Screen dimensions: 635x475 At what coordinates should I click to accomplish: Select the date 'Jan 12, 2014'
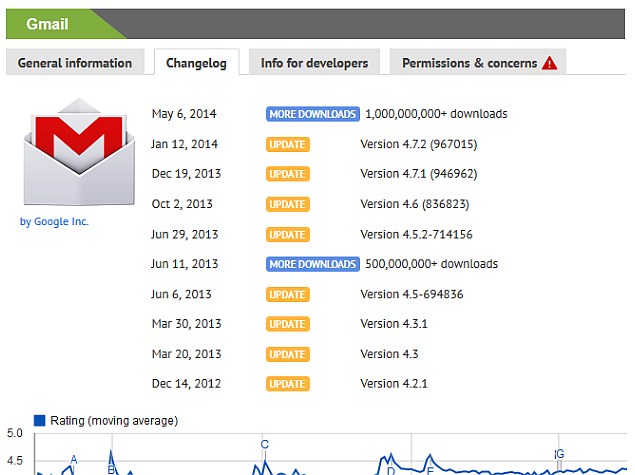(184, 144)
